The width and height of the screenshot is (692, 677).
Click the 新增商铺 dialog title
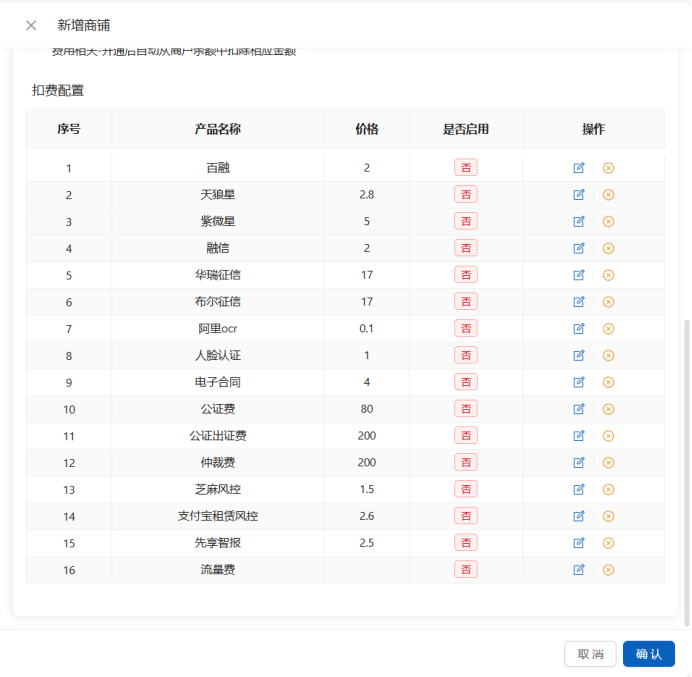84,26
